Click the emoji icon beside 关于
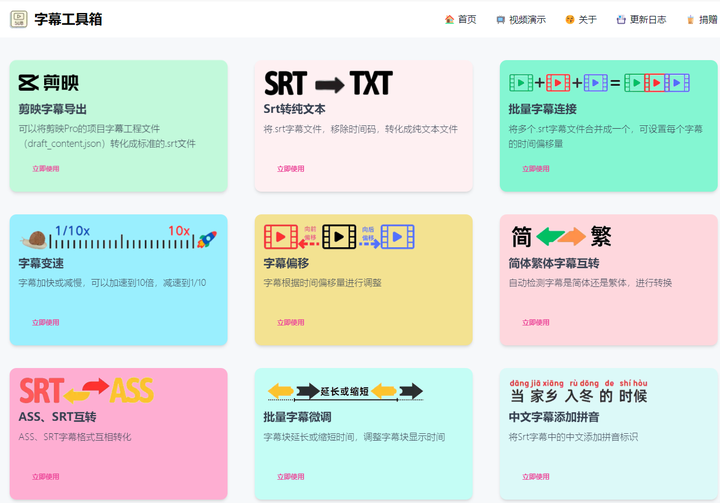Image resolution: width=720 pixels, height=503 pixels. 570,19
